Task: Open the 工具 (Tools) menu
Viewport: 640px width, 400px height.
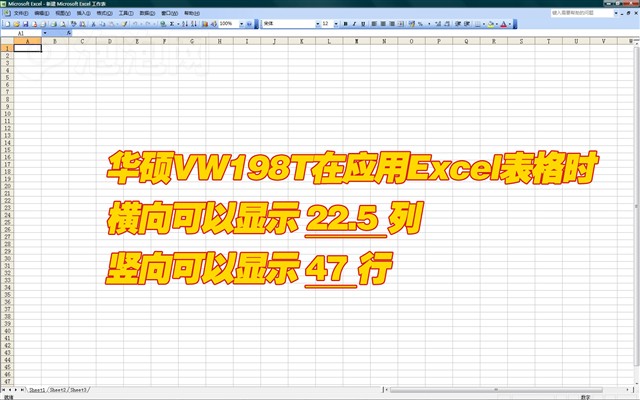Action: coord(126,13)
